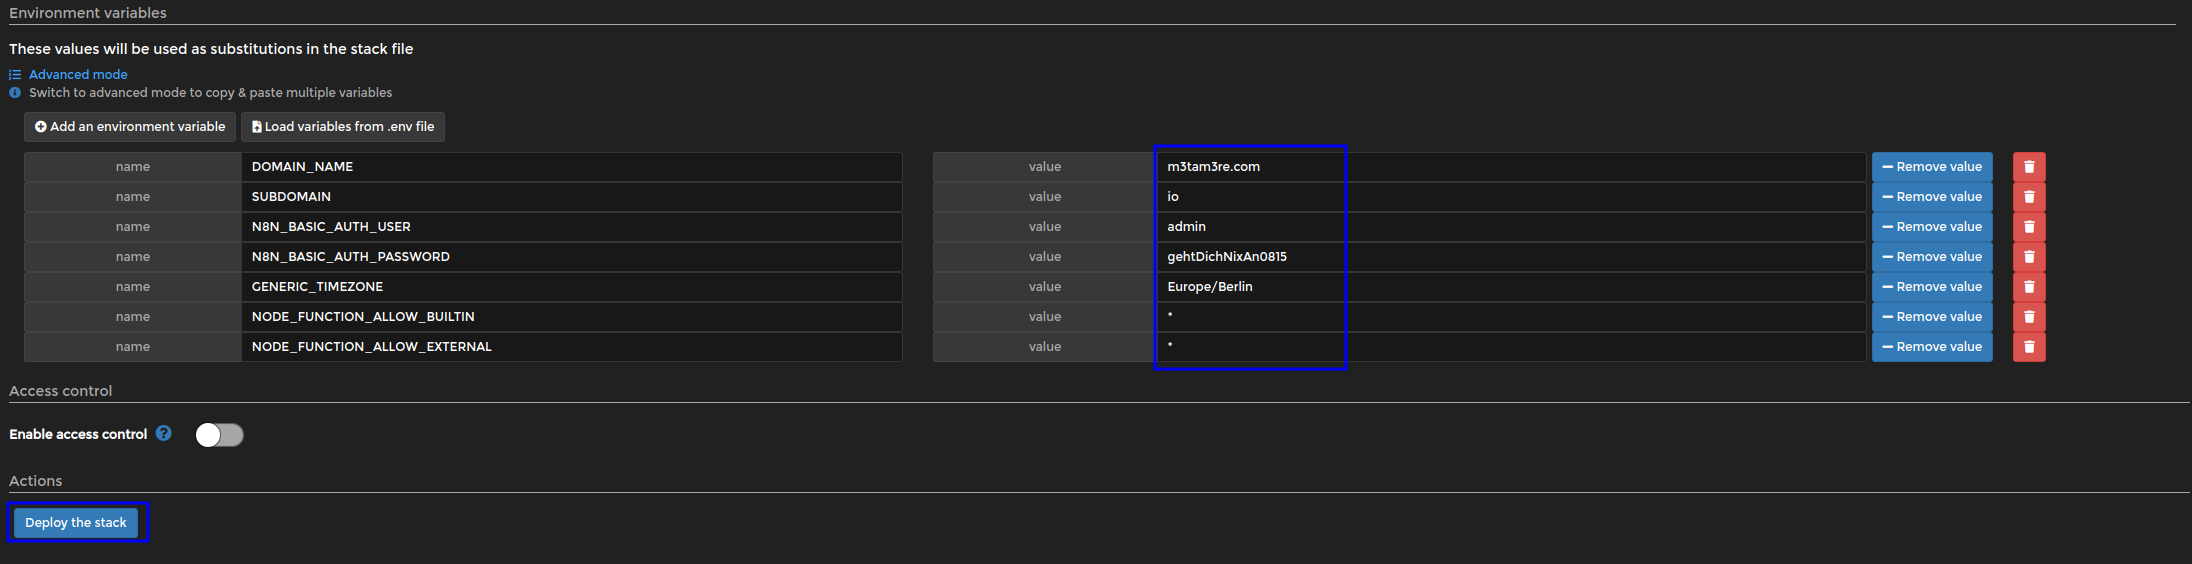The height and width of the screenshot is (564, 2192).
Task: Load variables from .env file
Action: click(x=342, y=127)
